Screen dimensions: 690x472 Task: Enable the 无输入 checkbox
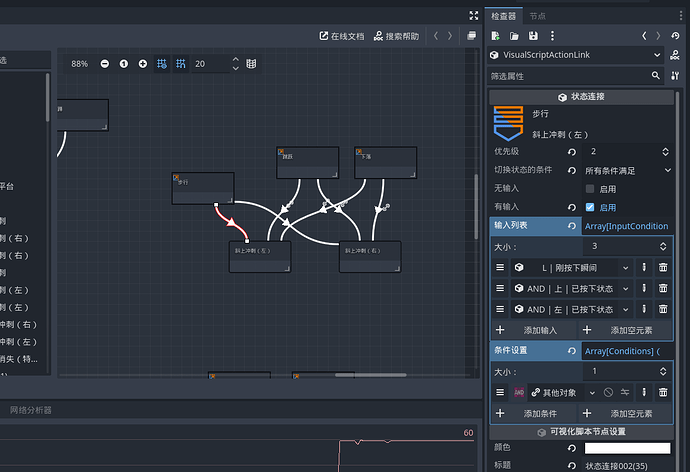coord(590,189)
